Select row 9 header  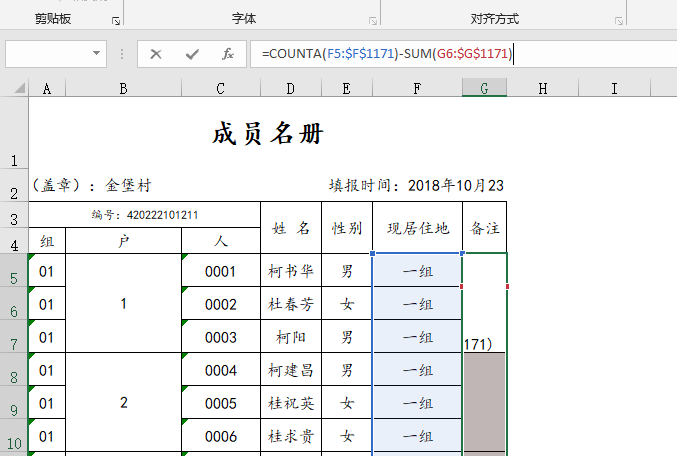(14, 402)
